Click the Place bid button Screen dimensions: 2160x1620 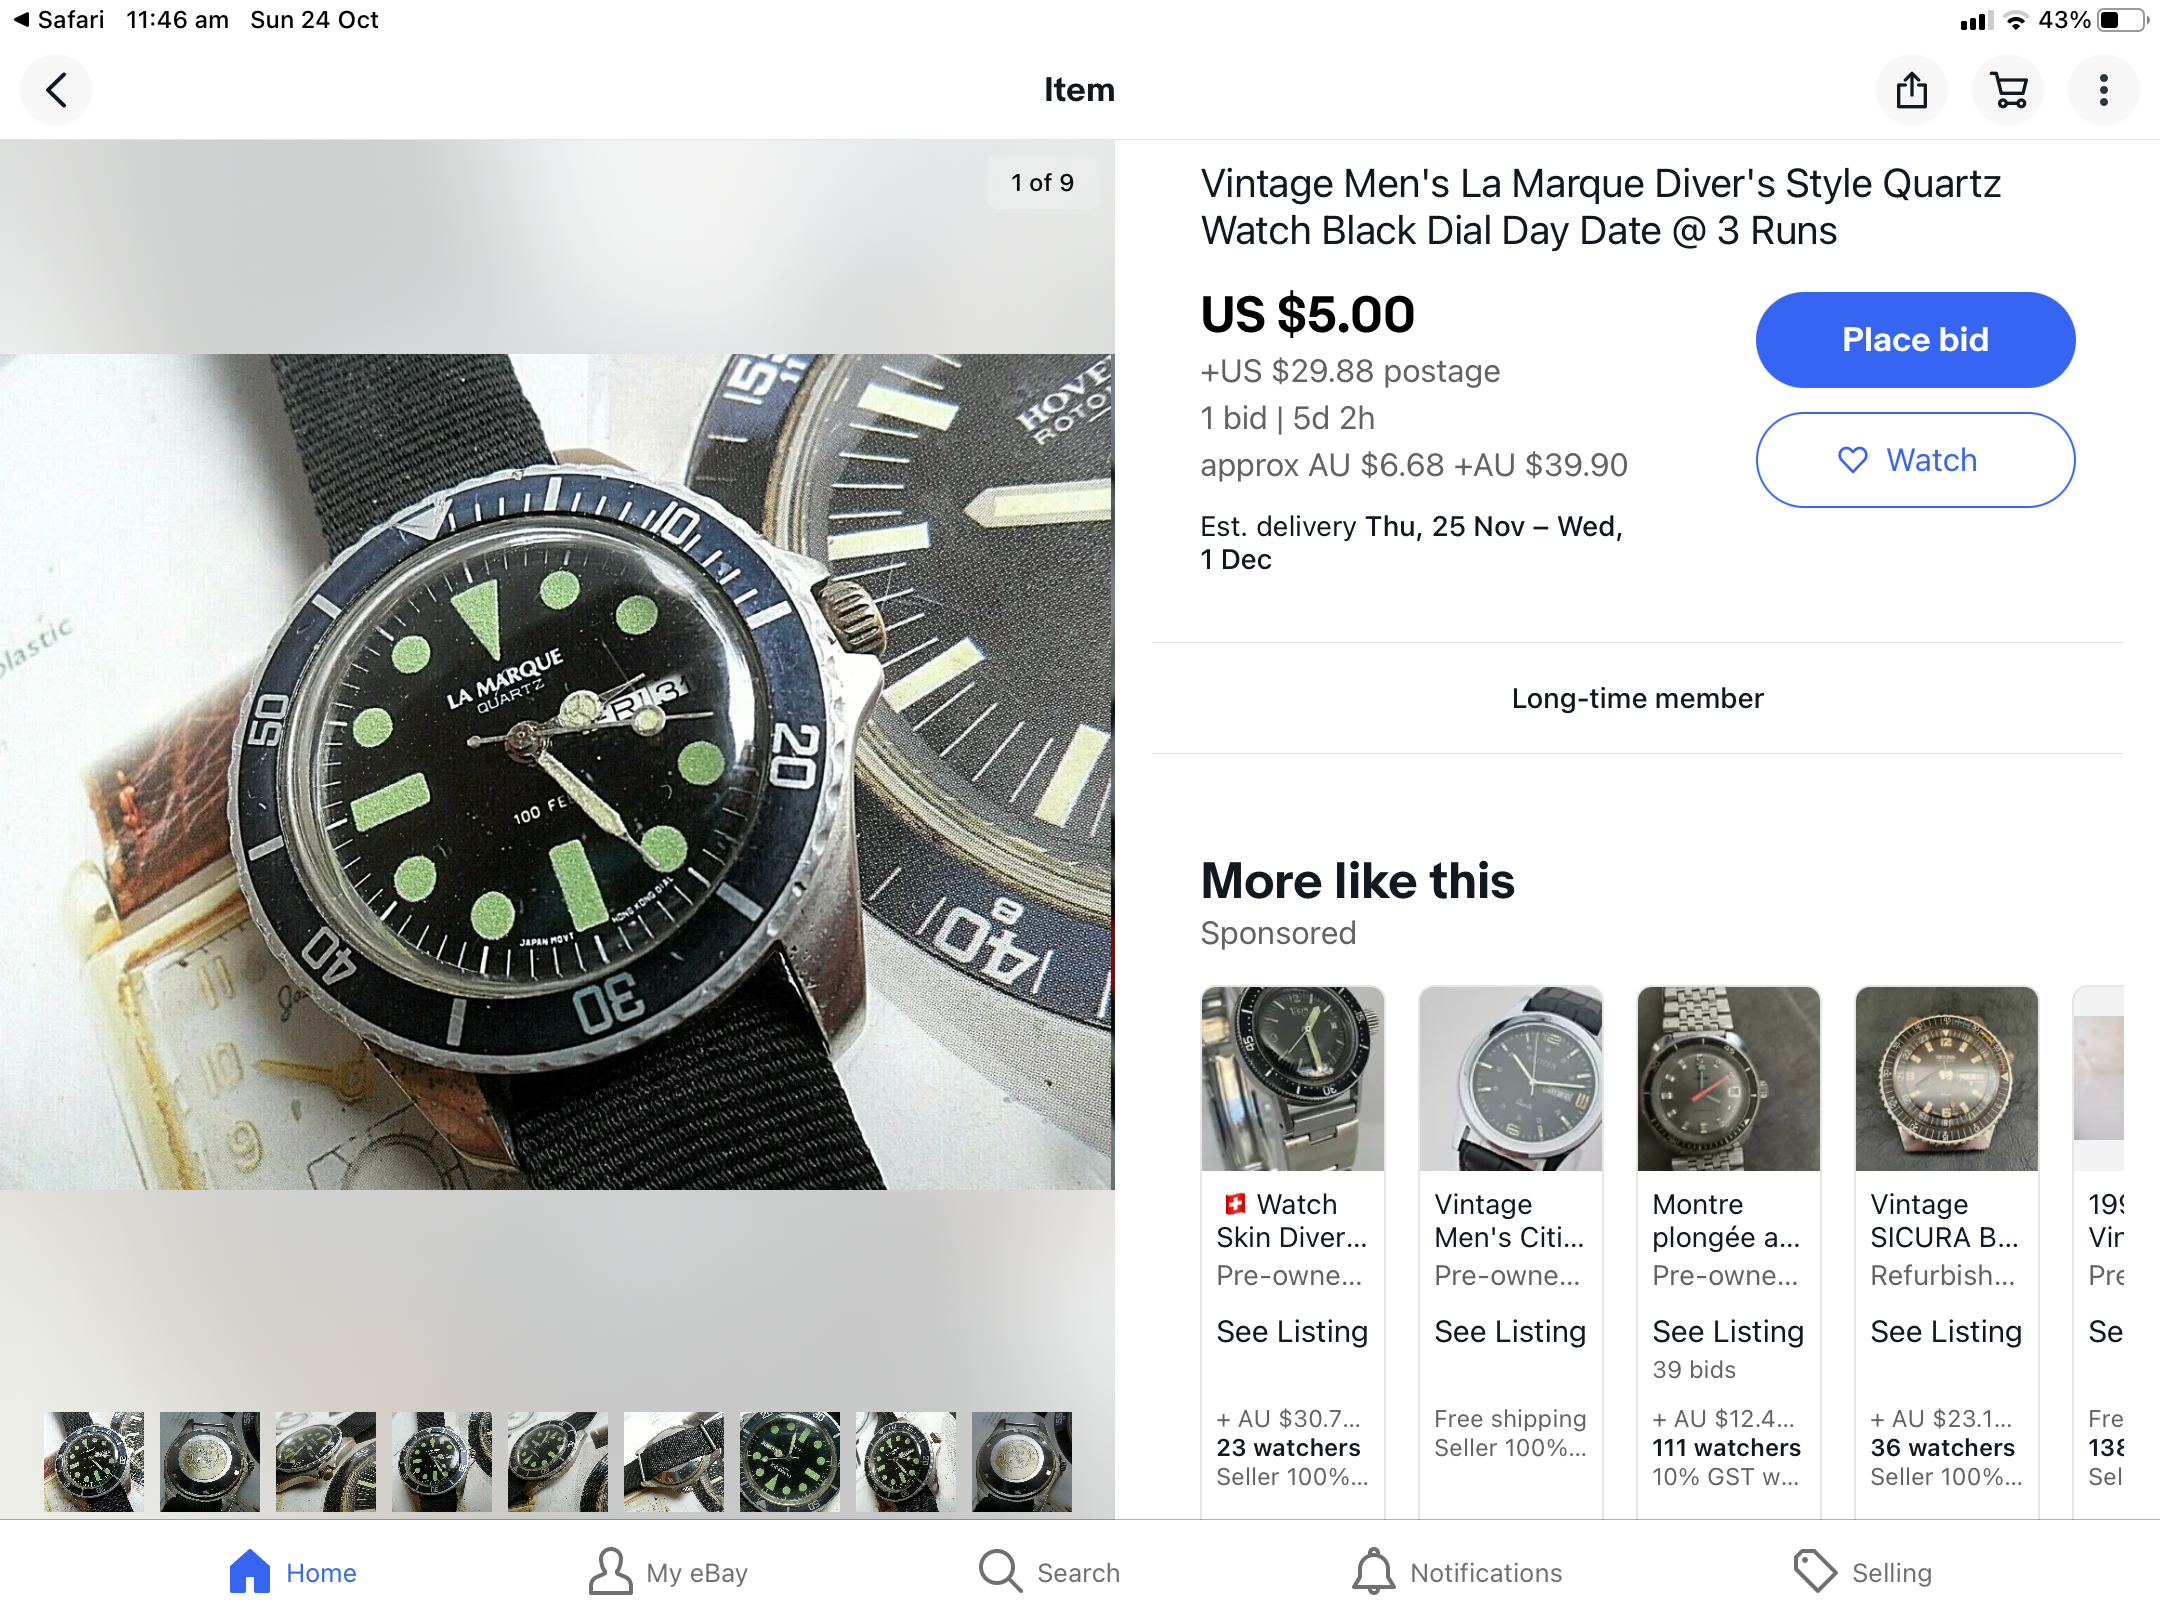click(x=1914, y=340)
